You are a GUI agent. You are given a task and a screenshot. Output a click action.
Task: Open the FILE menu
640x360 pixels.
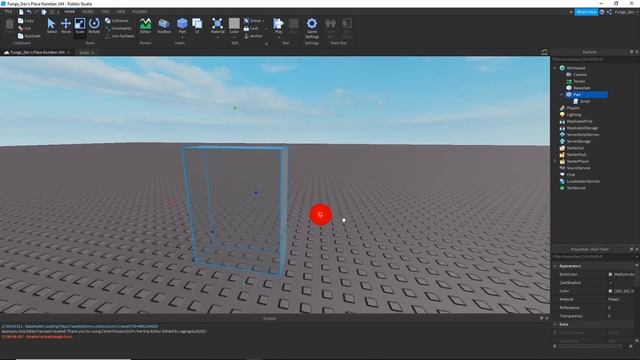click(x=8, y=12)
